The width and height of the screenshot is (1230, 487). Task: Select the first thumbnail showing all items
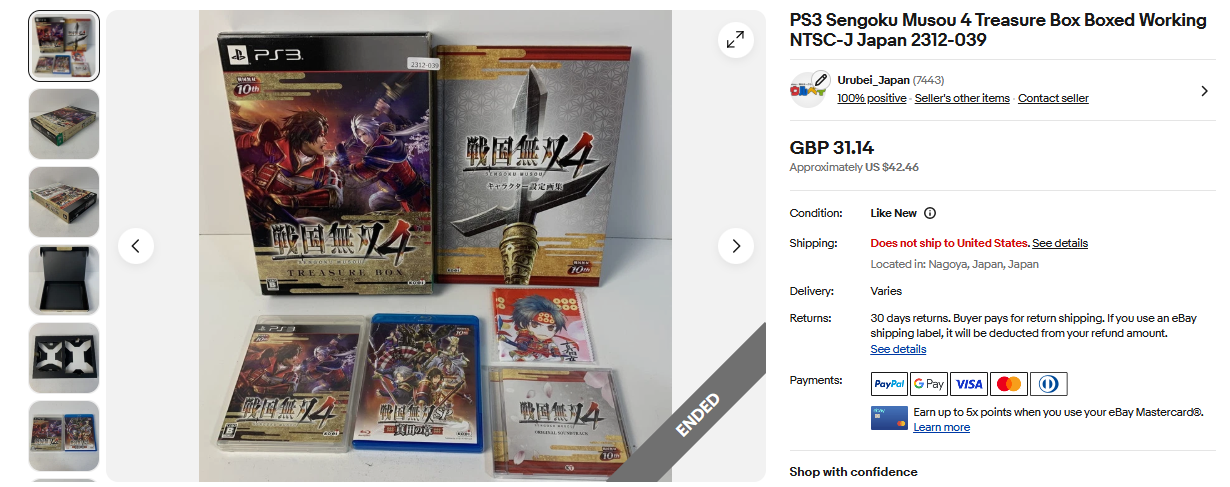[x=64, y=46]
